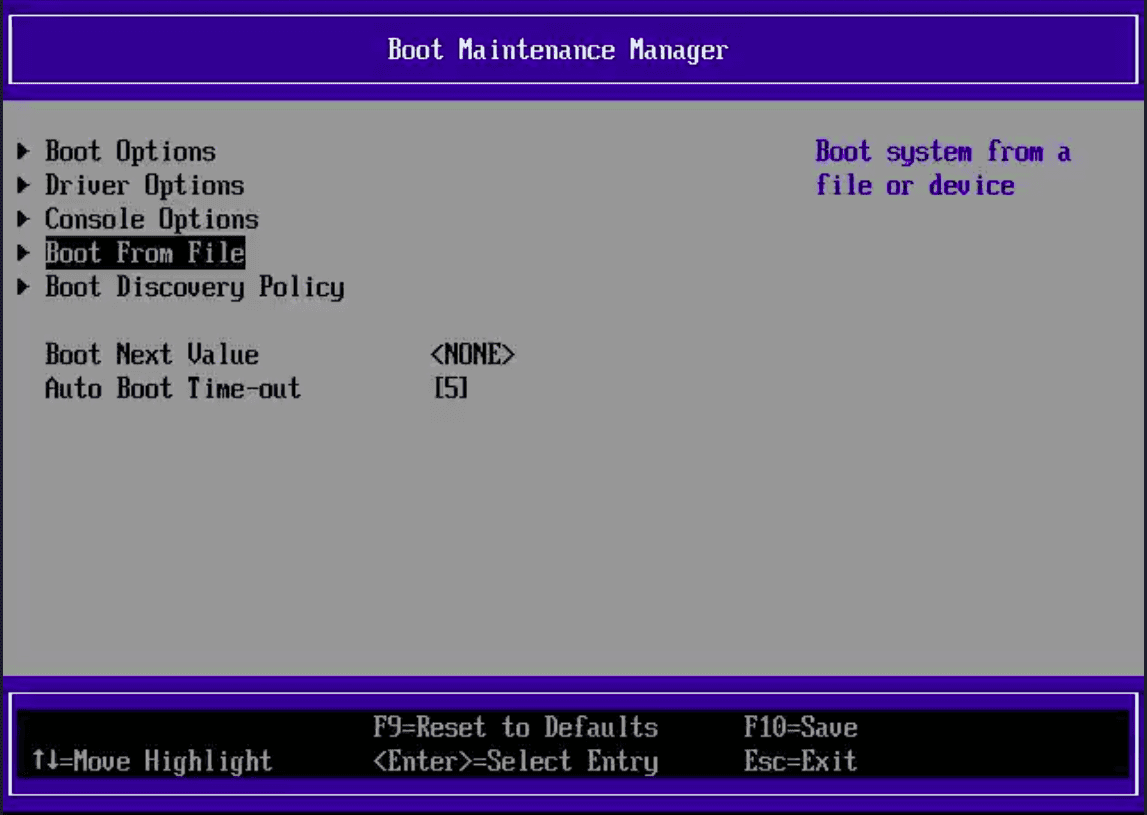This screenshot has width=1147, height=815.
Task: Click the Move Highlight arrows hint
Action: tap(151, 761)
